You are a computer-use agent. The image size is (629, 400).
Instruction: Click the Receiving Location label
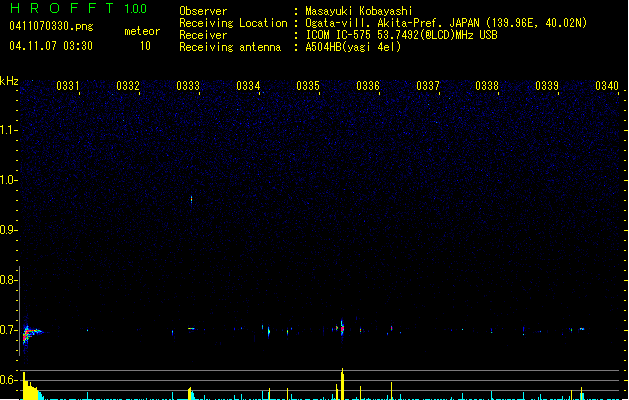[233, 23]
